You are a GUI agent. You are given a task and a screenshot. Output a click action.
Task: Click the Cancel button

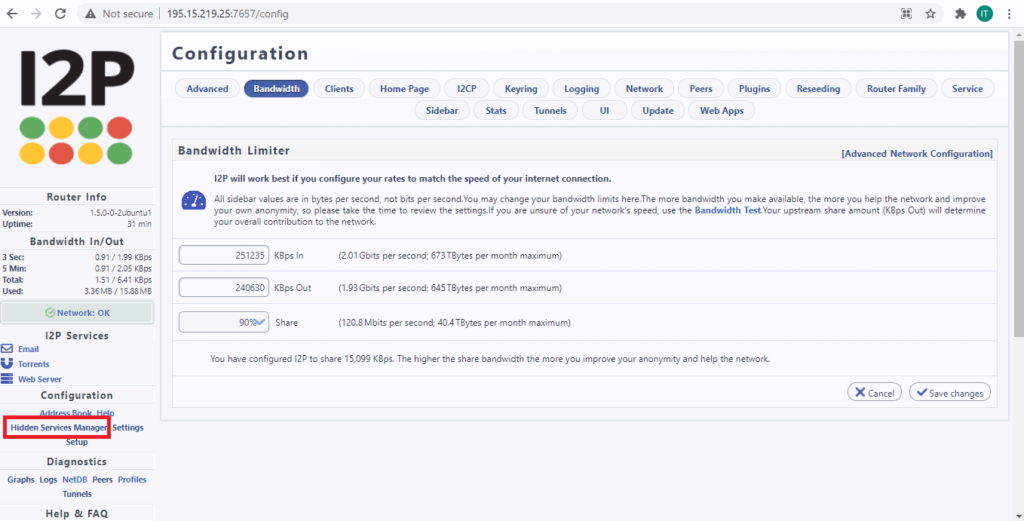pyautogui.click(x=874, y=392)
